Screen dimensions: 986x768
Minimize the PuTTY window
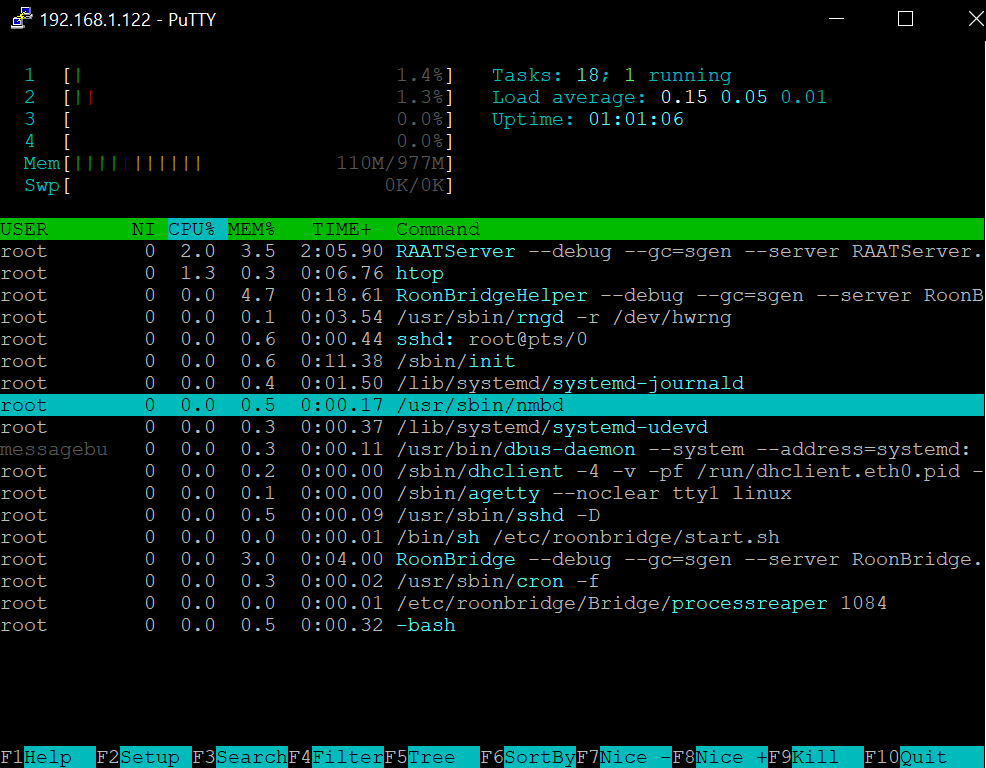836,19
